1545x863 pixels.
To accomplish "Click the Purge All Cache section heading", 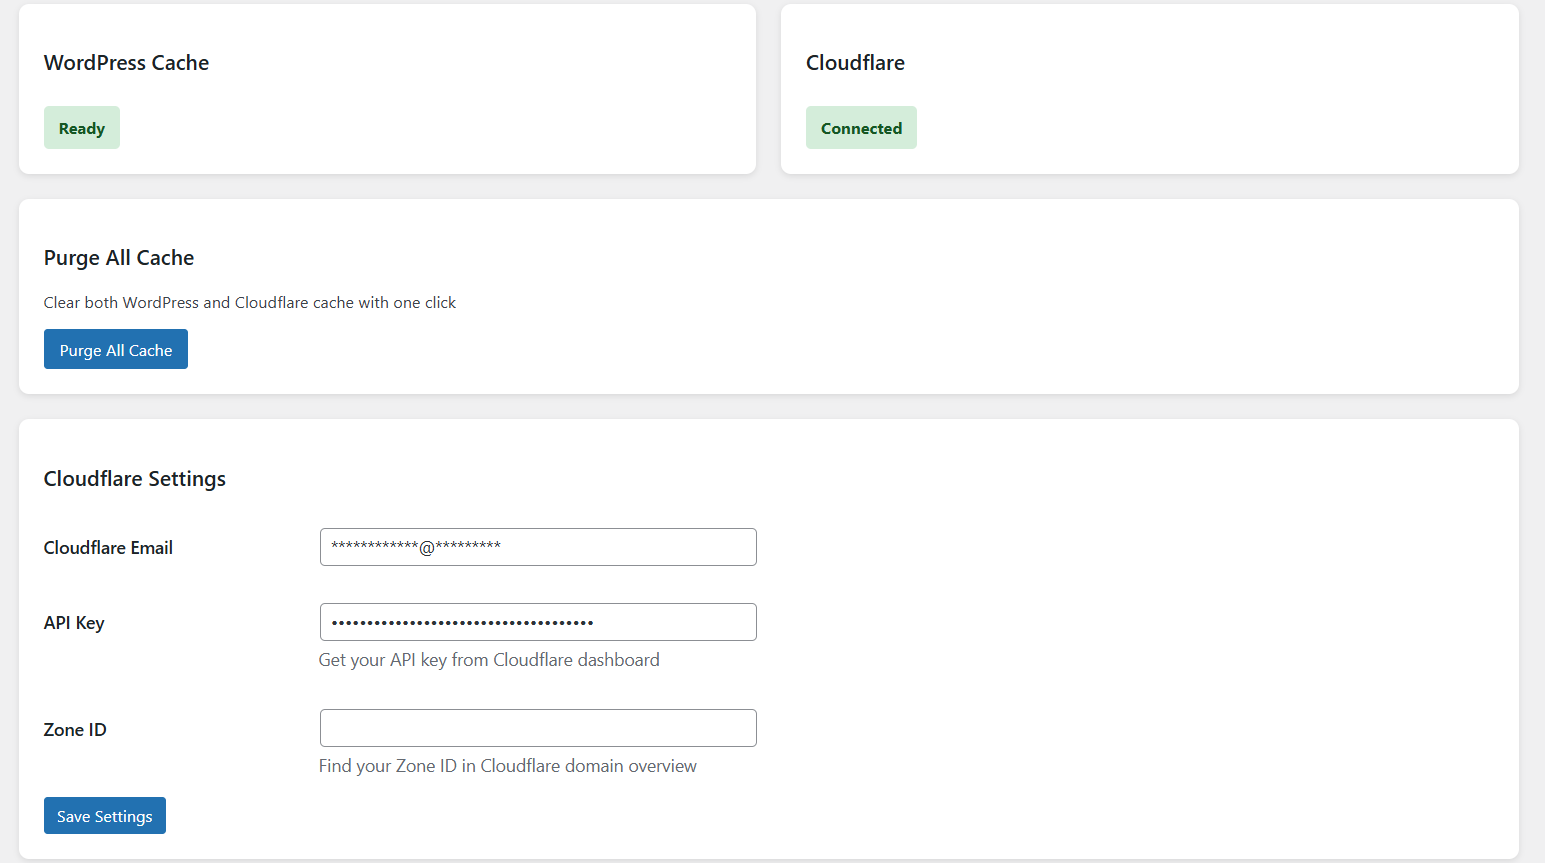I will click(x=119, y=258).
